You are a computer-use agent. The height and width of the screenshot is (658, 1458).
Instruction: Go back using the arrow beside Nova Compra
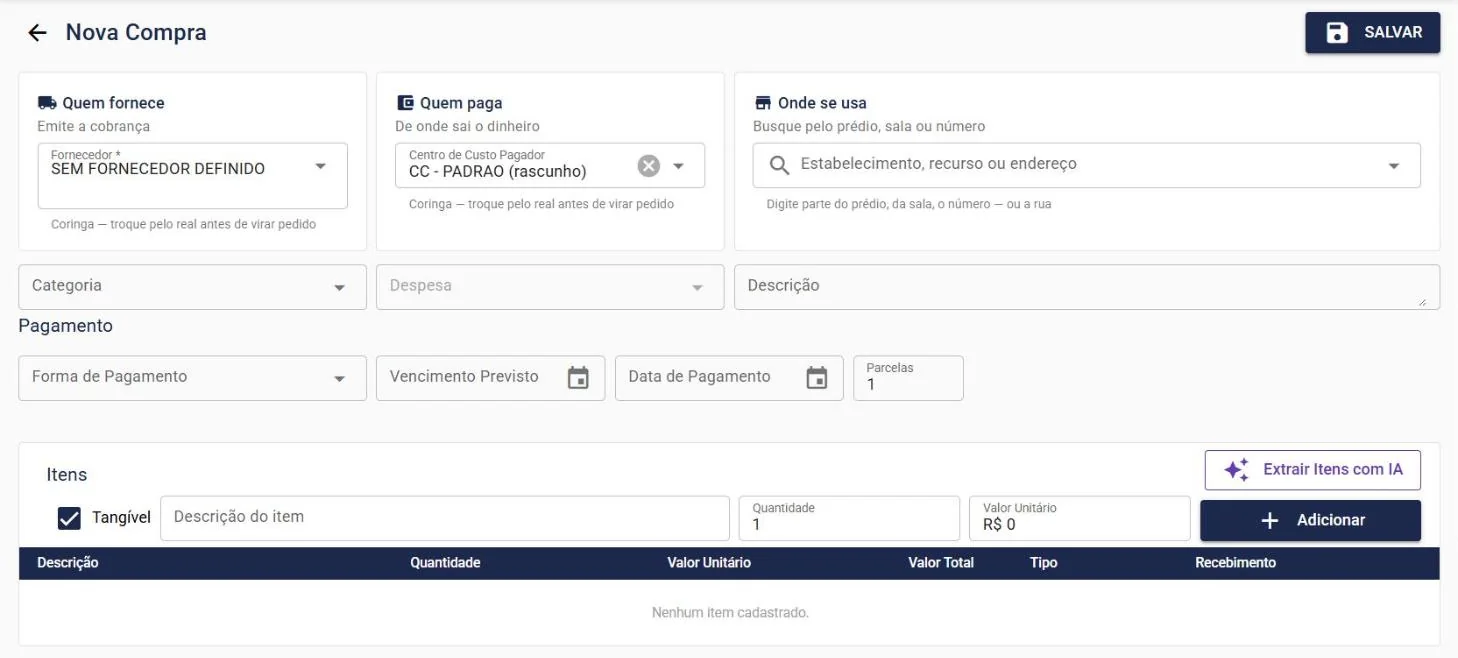[x=37, y=33]
